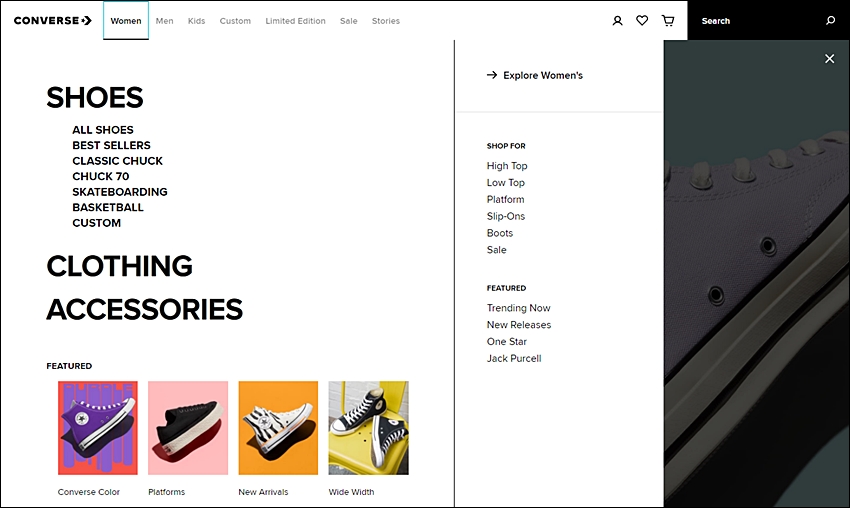Click the arrow beside Explore Women's
This screenshot has height=508, width=850.
[492, 75]
